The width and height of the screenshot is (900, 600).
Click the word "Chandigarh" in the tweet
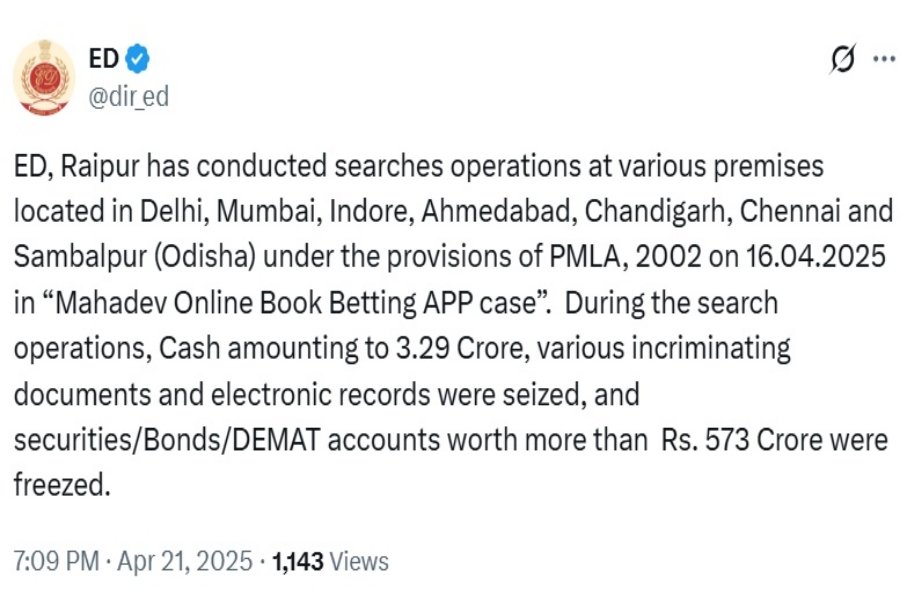635,211
